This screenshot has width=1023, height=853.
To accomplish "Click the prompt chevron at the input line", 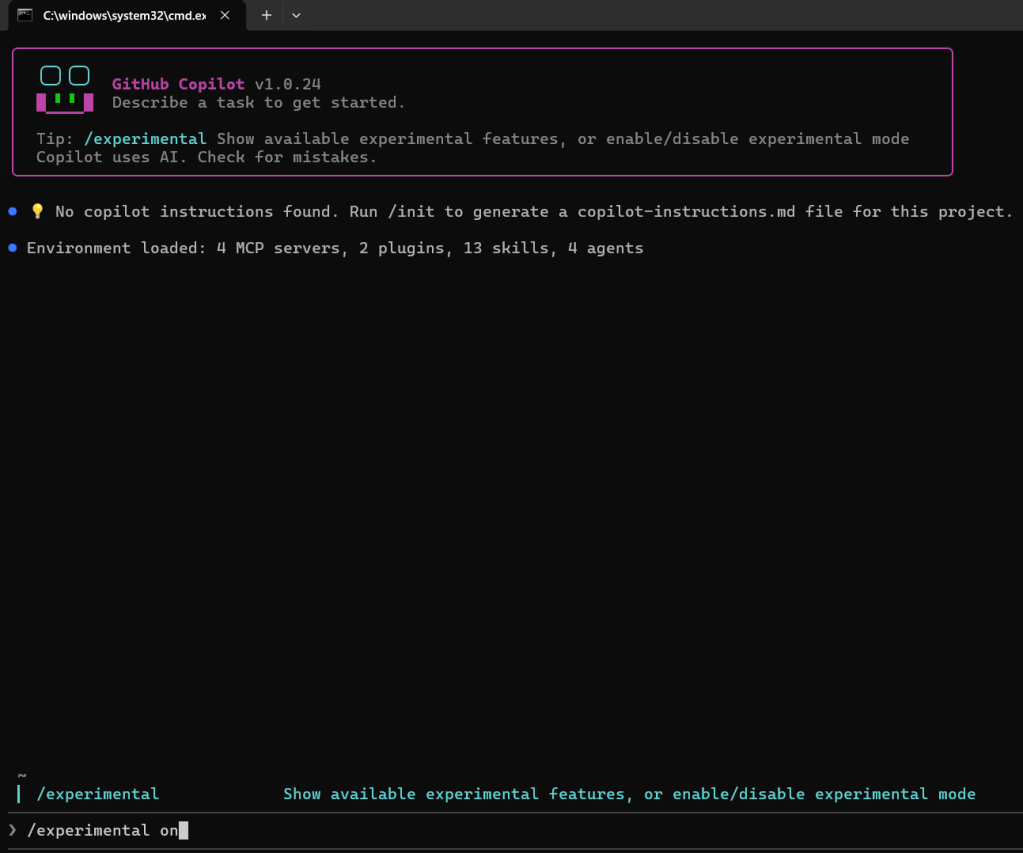I will pyautogui.click(x=13, y=830).
